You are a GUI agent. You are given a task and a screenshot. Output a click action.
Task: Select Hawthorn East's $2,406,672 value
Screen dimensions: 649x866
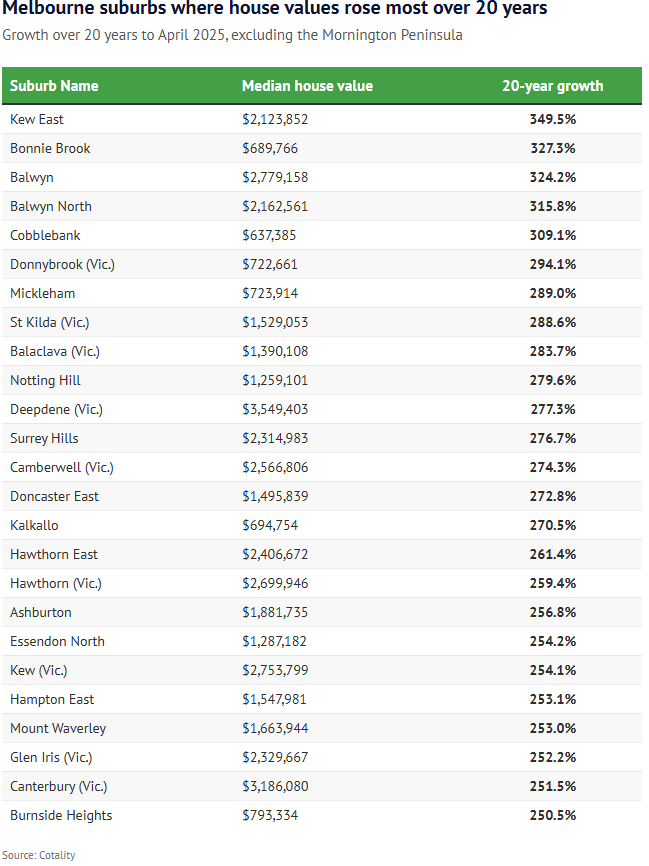pos(275,554)
